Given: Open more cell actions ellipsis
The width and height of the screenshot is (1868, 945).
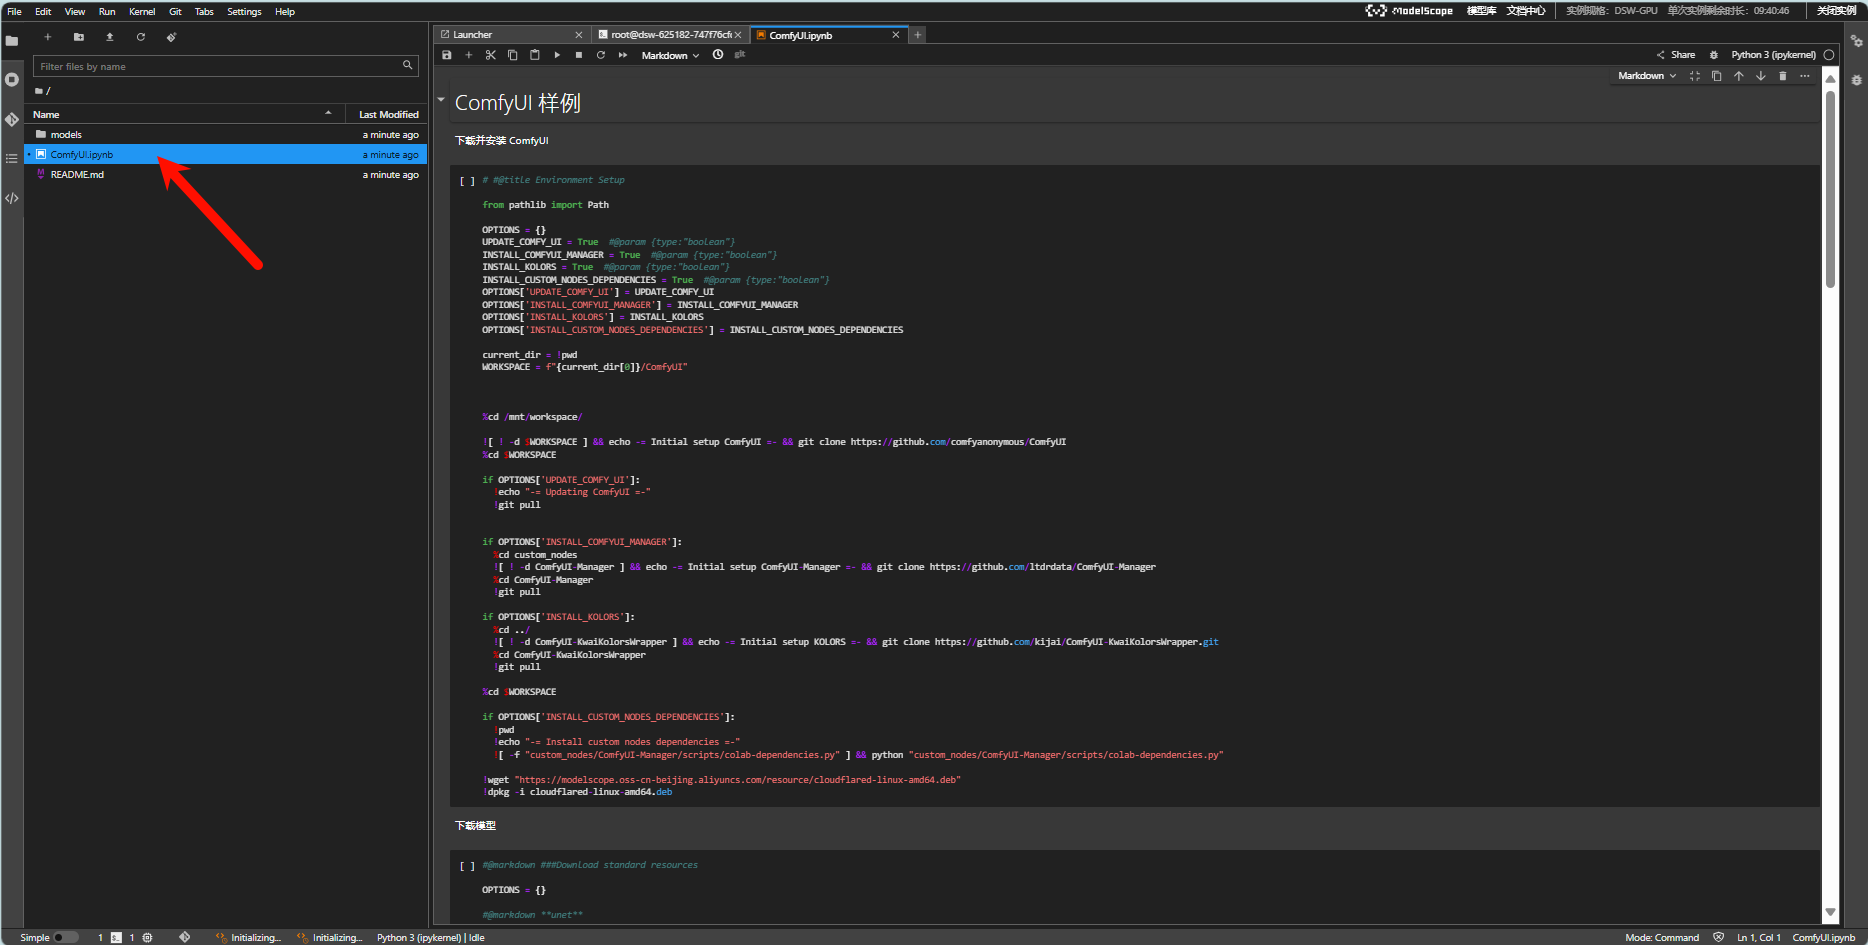Looking at the screenshot, I should point(1805,76).
